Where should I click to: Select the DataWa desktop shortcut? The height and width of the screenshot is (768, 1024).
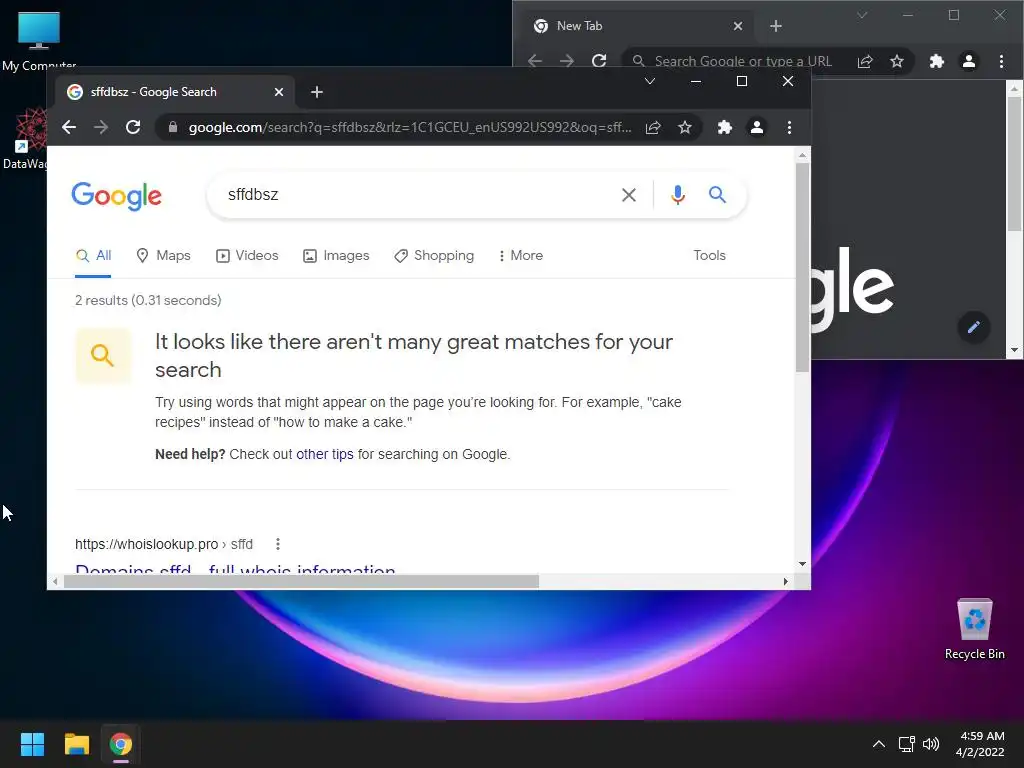26,138
